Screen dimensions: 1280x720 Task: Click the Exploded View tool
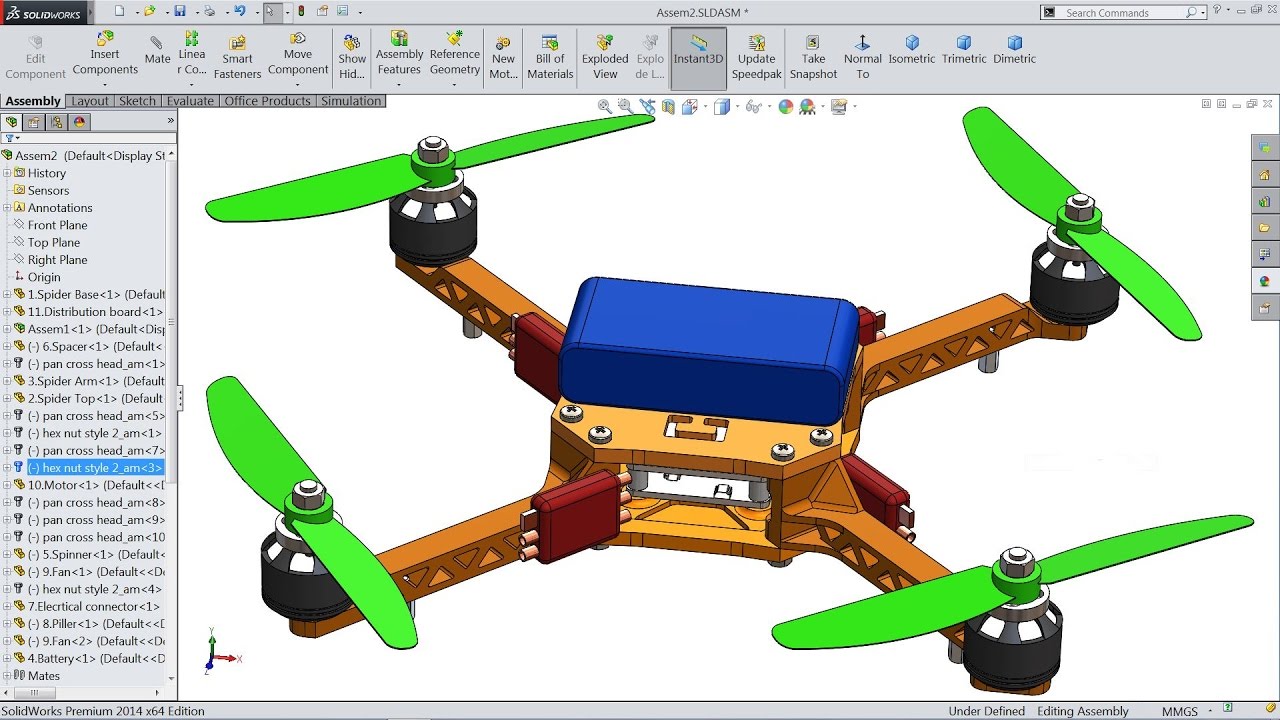point(605,58)
